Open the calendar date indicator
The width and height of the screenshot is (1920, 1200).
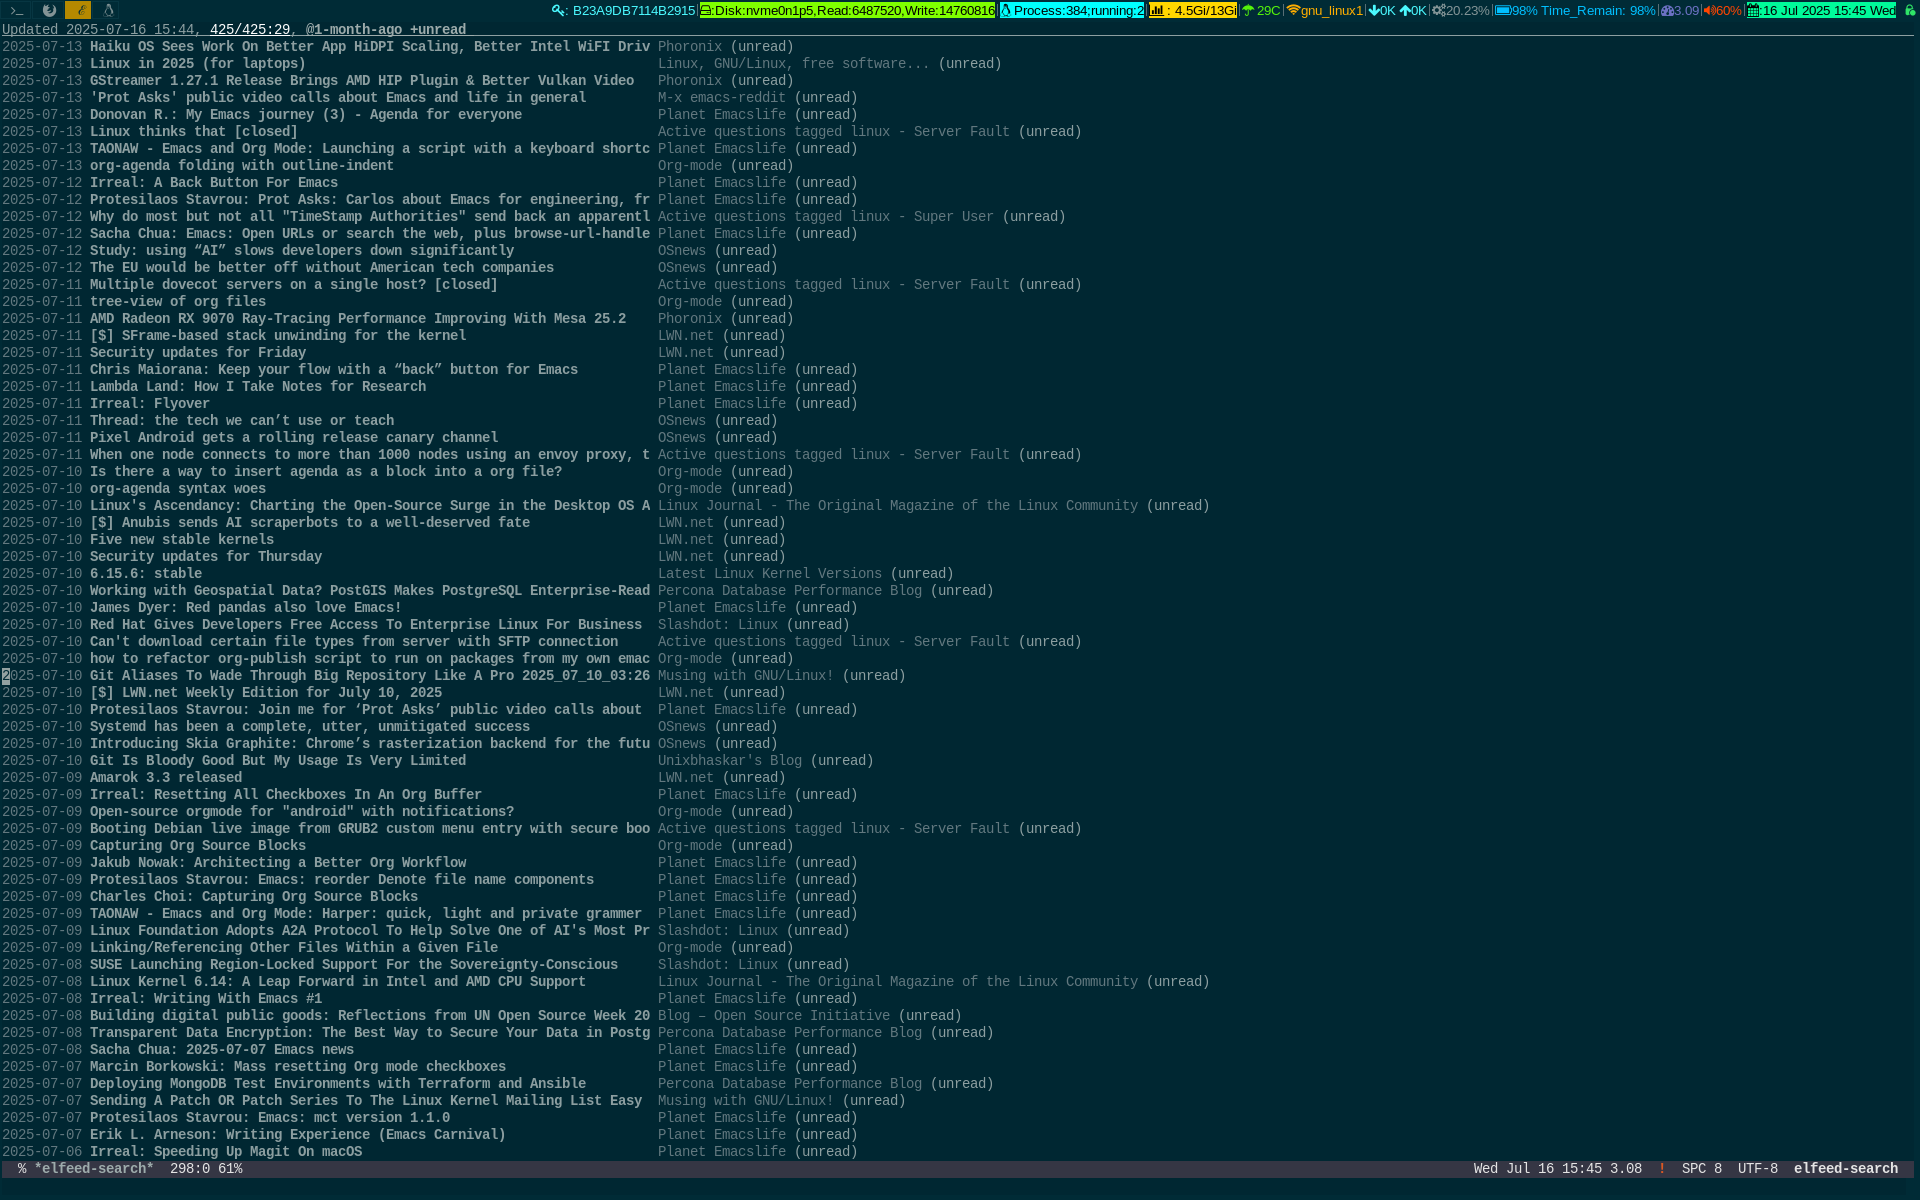click(1821, 10)
